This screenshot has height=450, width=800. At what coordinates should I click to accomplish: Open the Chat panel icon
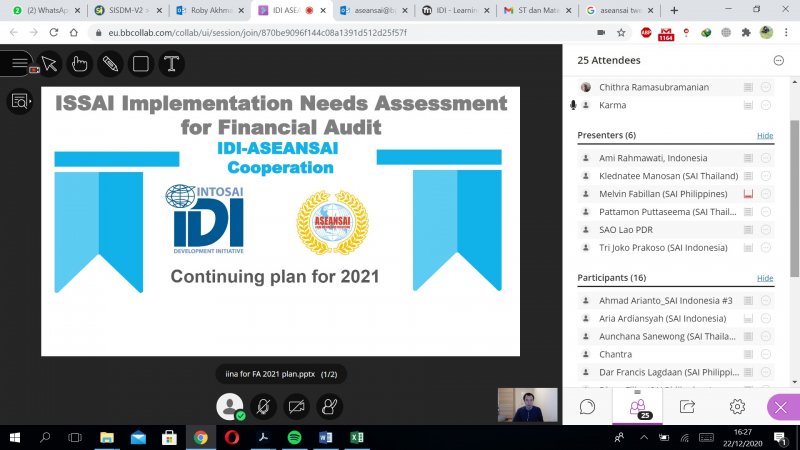tap(588, 406)
